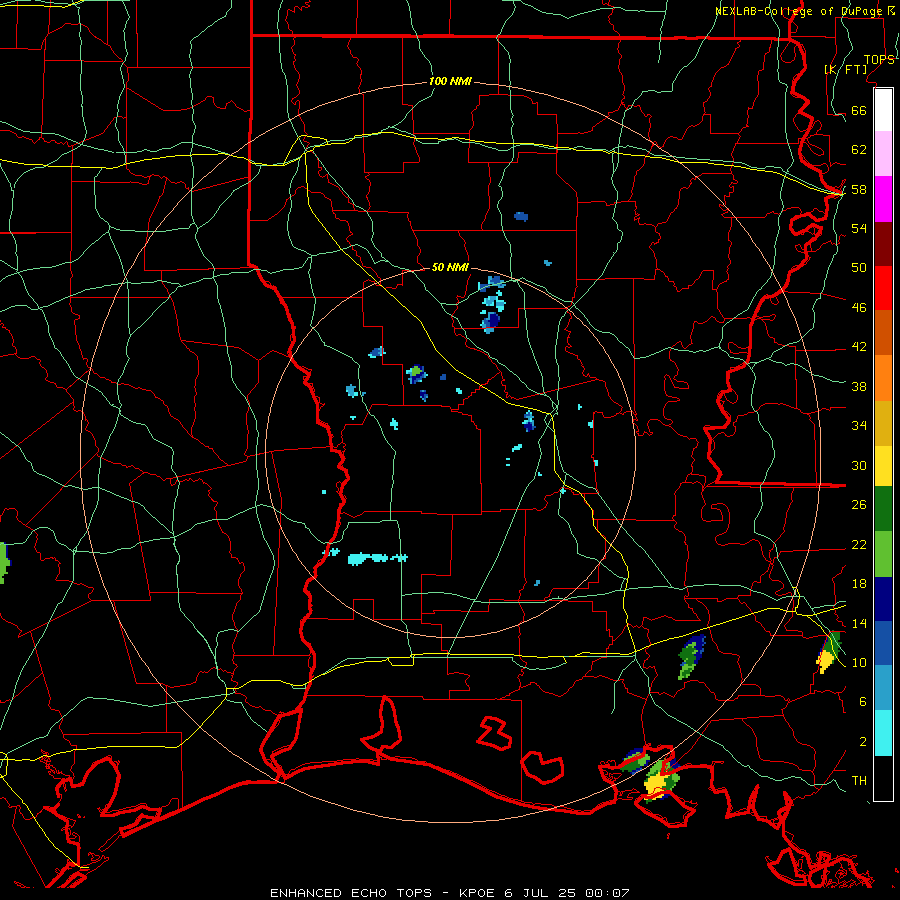Image resolution: width=900 pixels, height=900 pixels.
Task: Click the light pink legend band
Action: [x=883, y=154]
